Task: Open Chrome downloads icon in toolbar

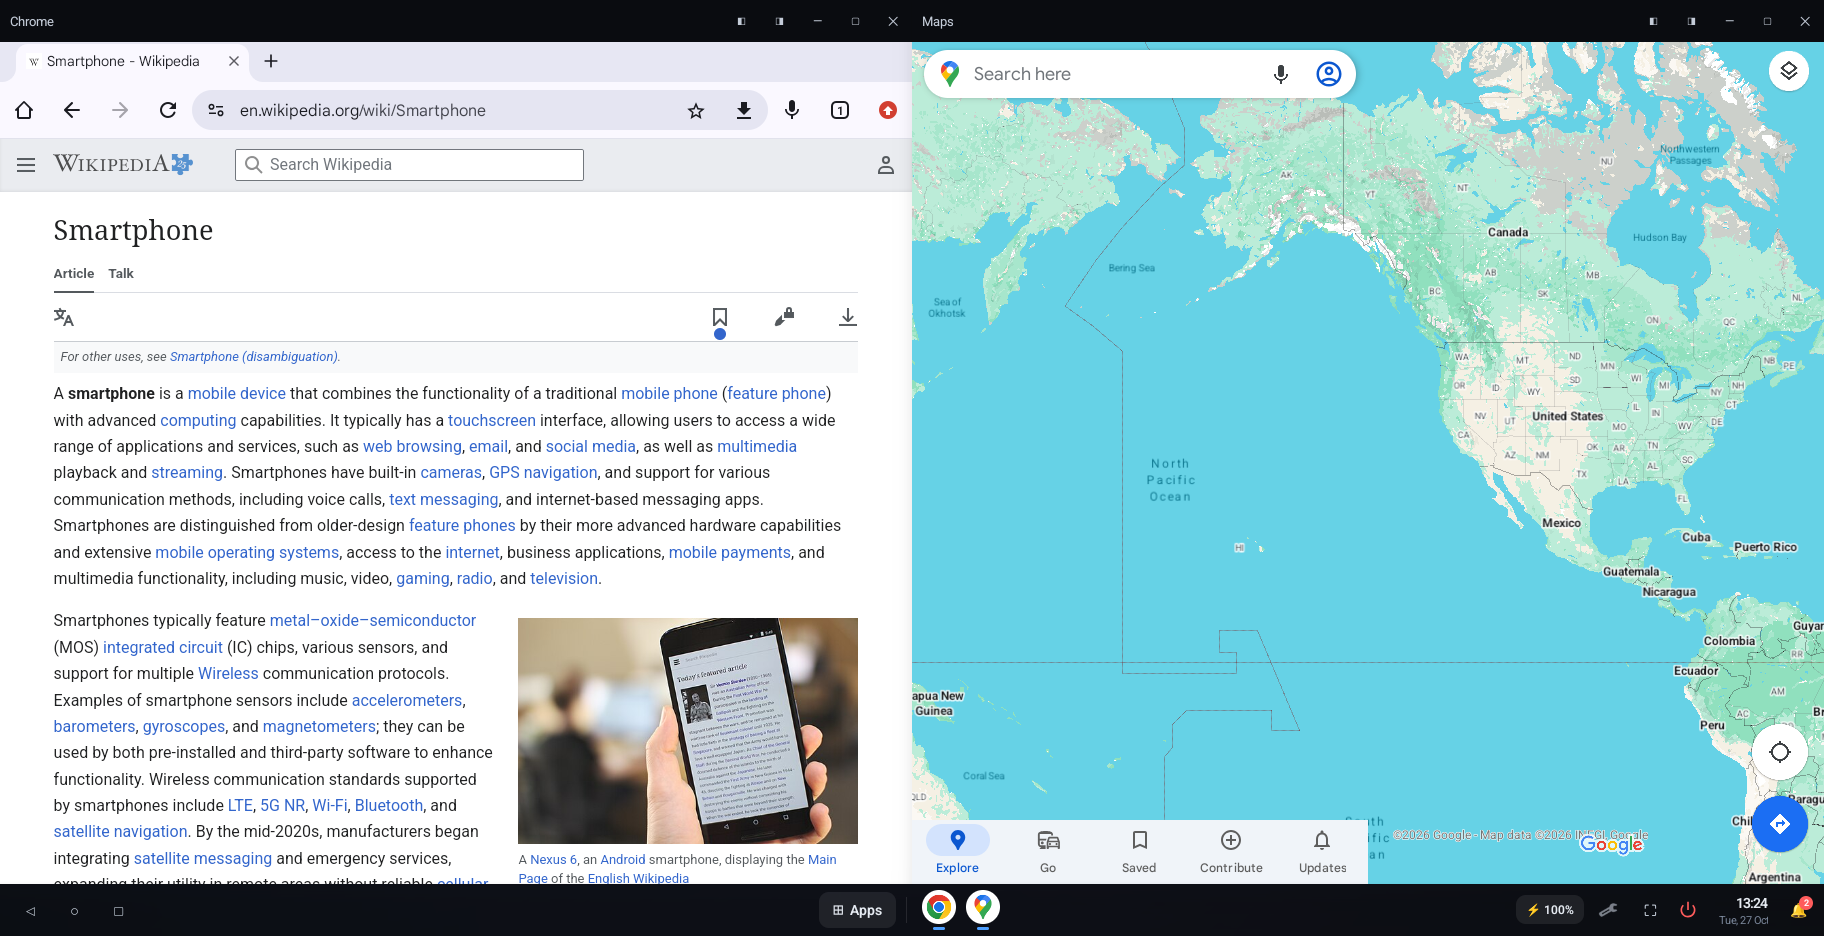Action: [x=744, y=110]
